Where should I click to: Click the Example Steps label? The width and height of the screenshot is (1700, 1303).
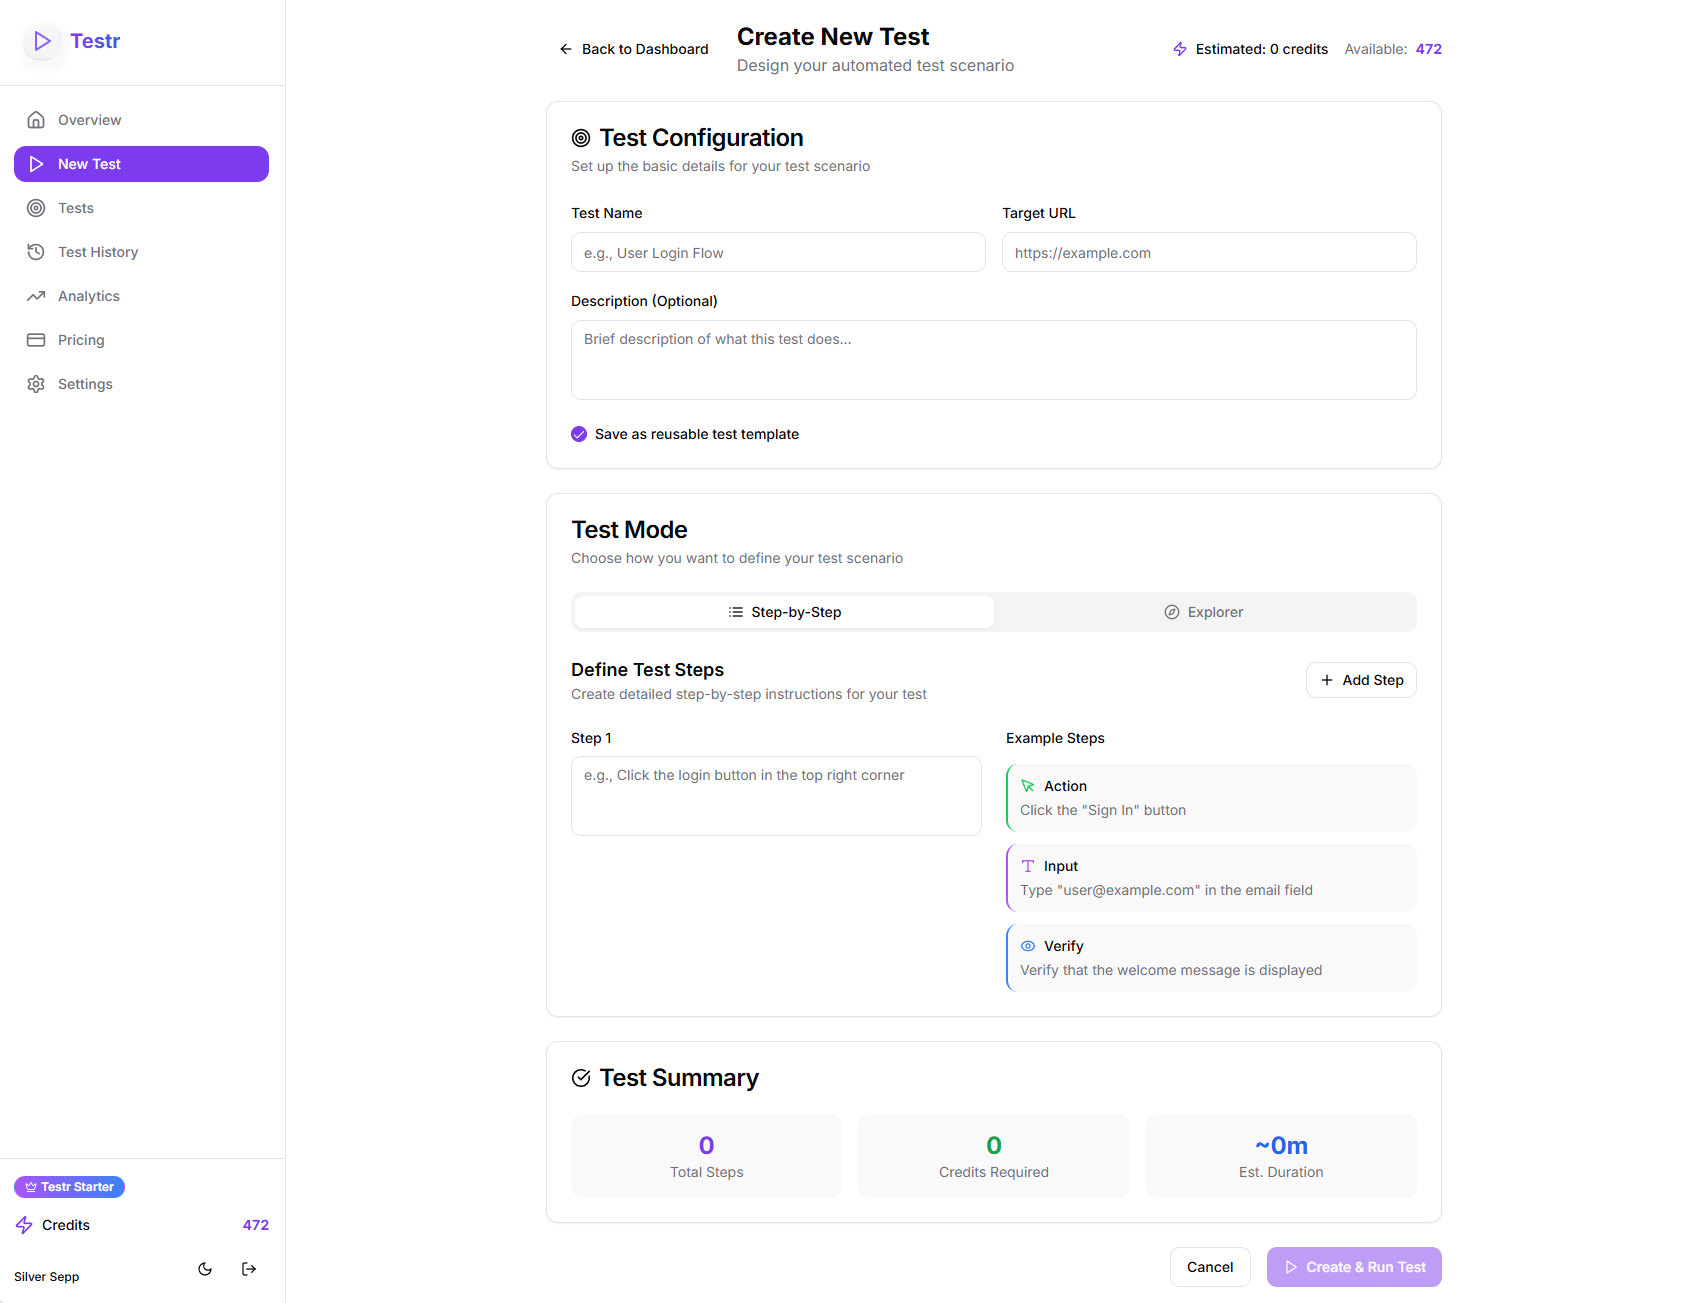click(1055, 738)
